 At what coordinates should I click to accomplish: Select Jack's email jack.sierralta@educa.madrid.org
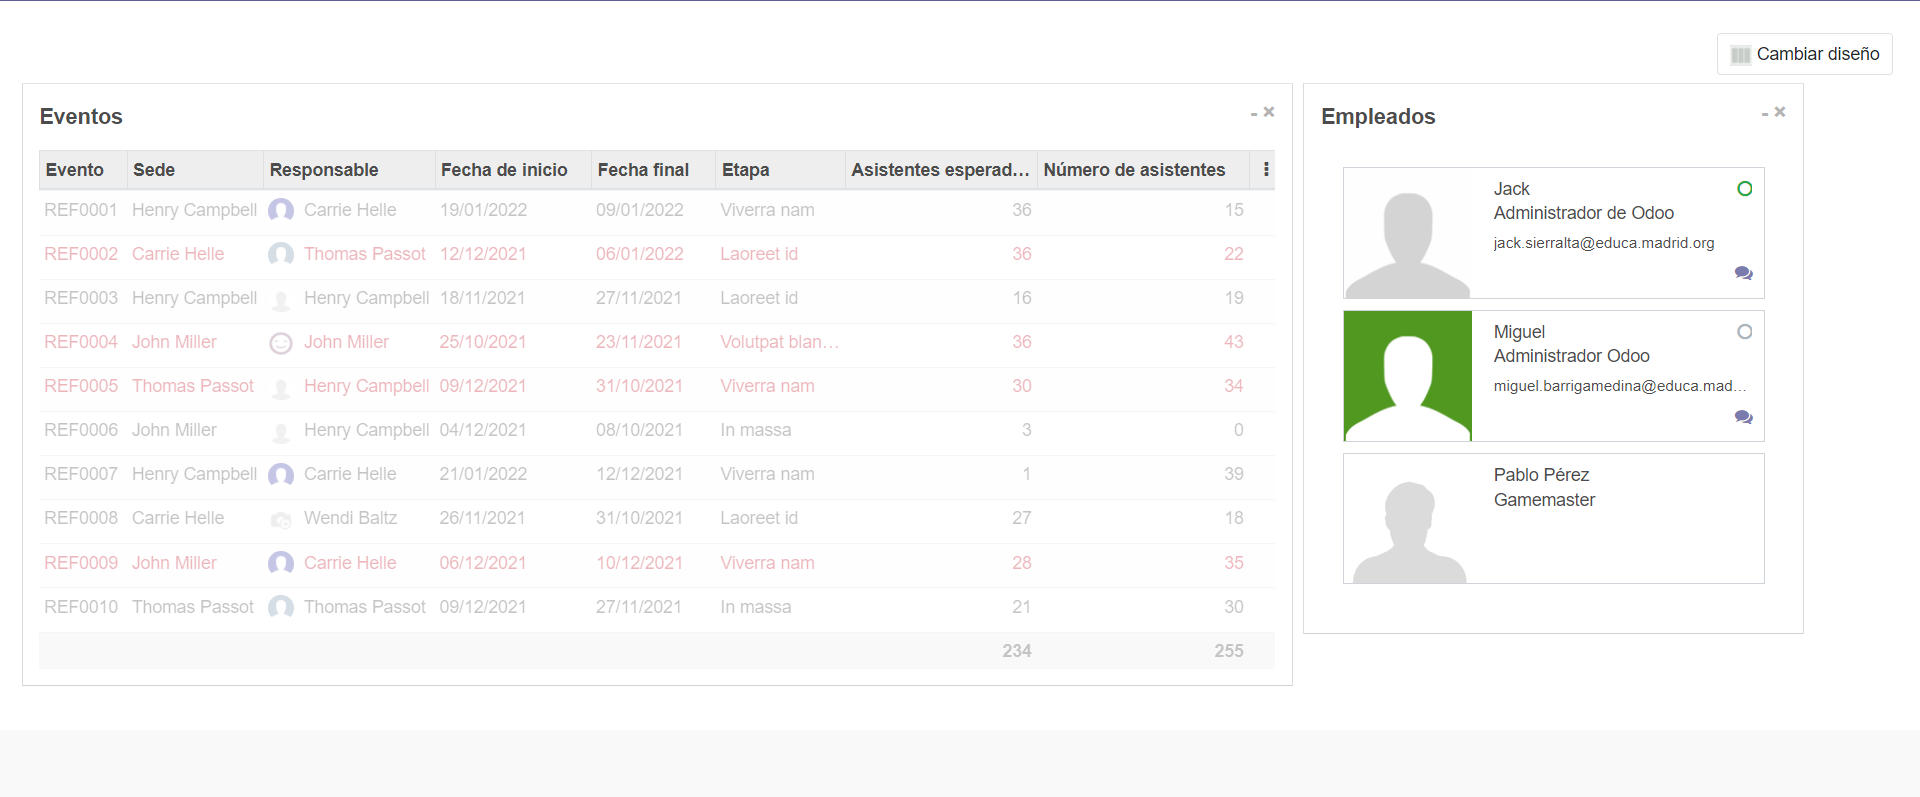tap(1604, 243)
